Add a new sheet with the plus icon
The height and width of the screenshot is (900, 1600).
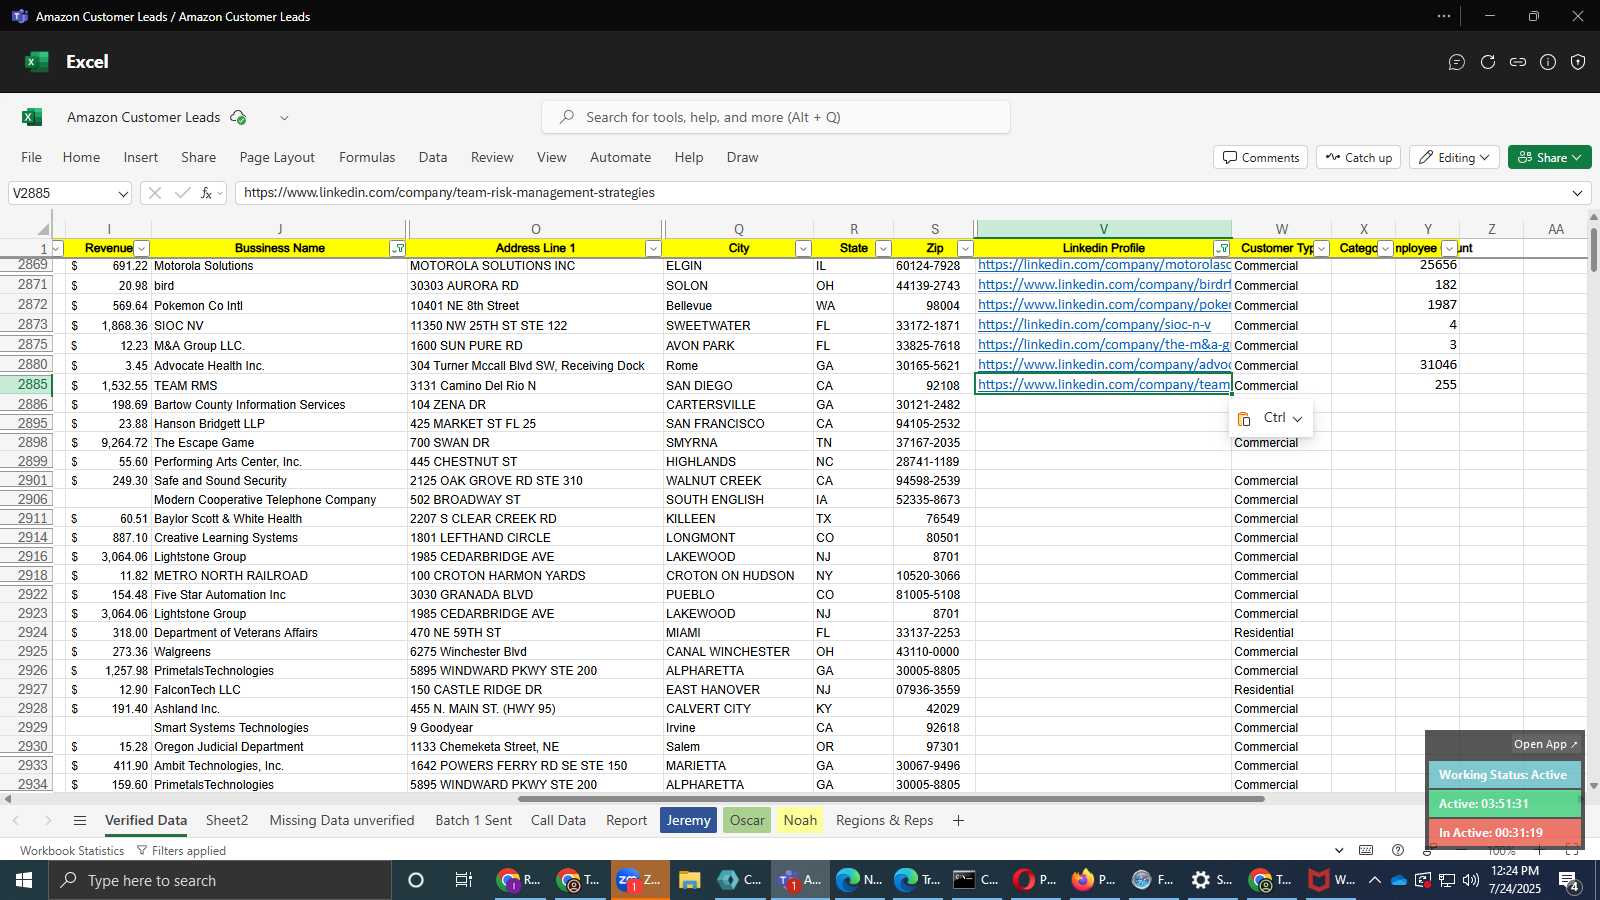pyautogui.click(x=958, y=821)
